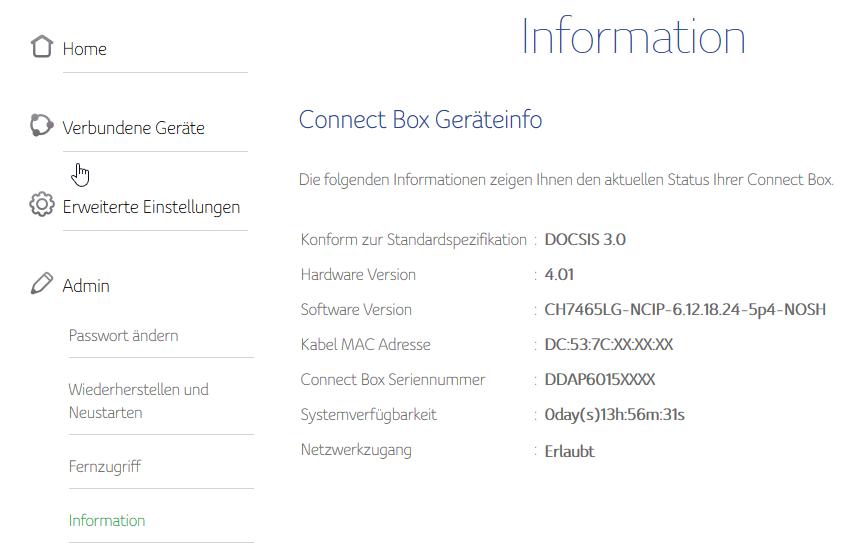
Task: Click the Netzwerkzugang status Erlaubt
Action: (569, 451)
